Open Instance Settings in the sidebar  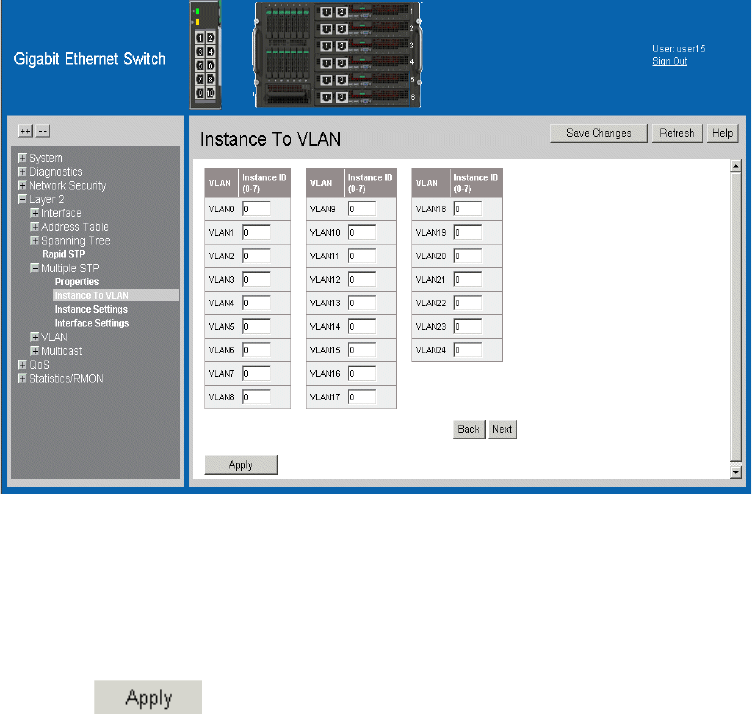[x=91, y=310]
